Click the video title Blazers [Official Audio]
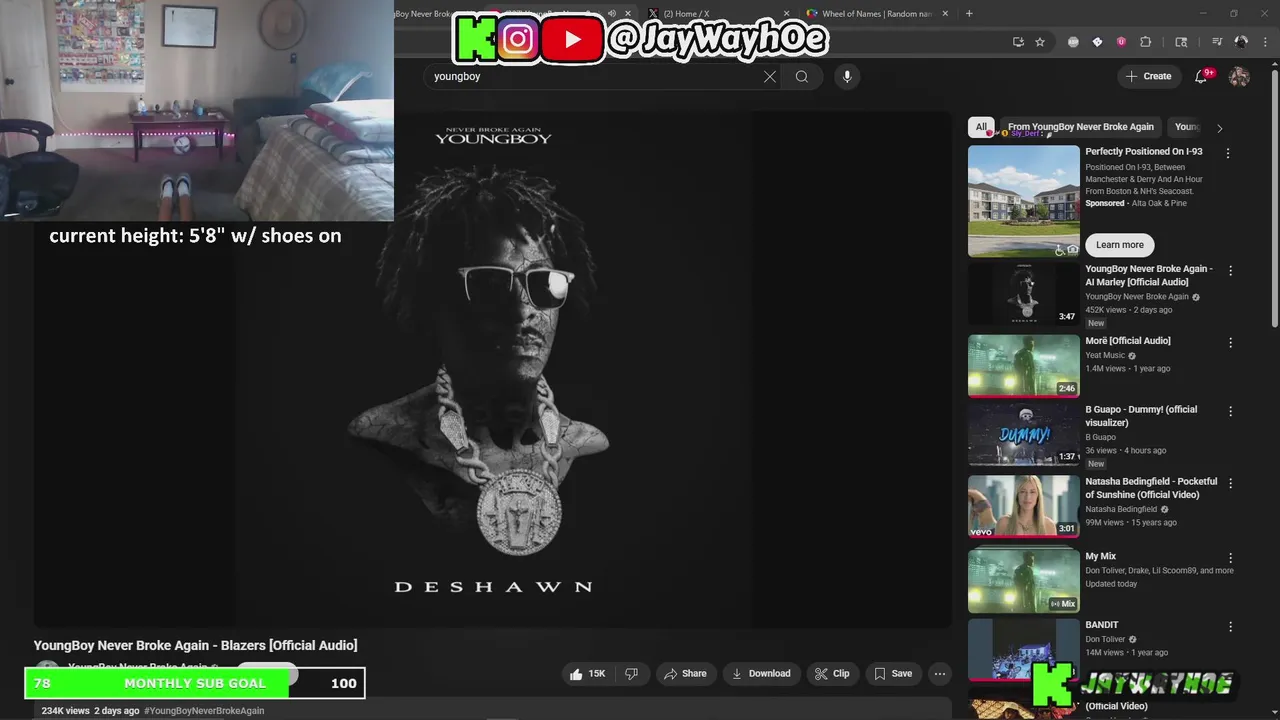 [x=195, y=646]
